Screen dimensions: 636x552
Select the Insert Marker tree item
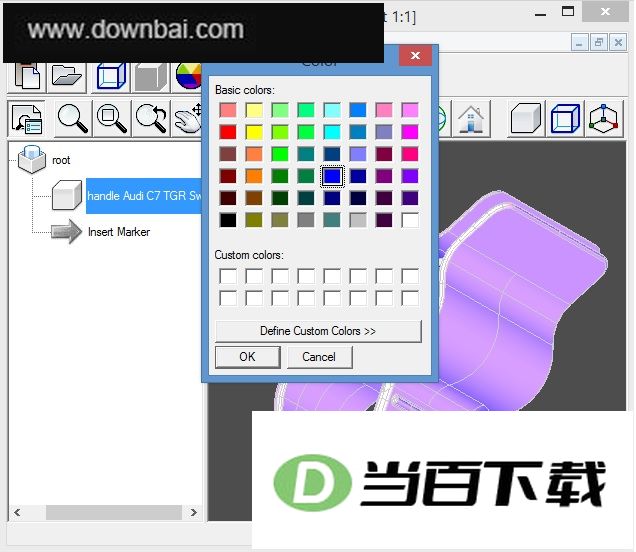click(119, 232)
